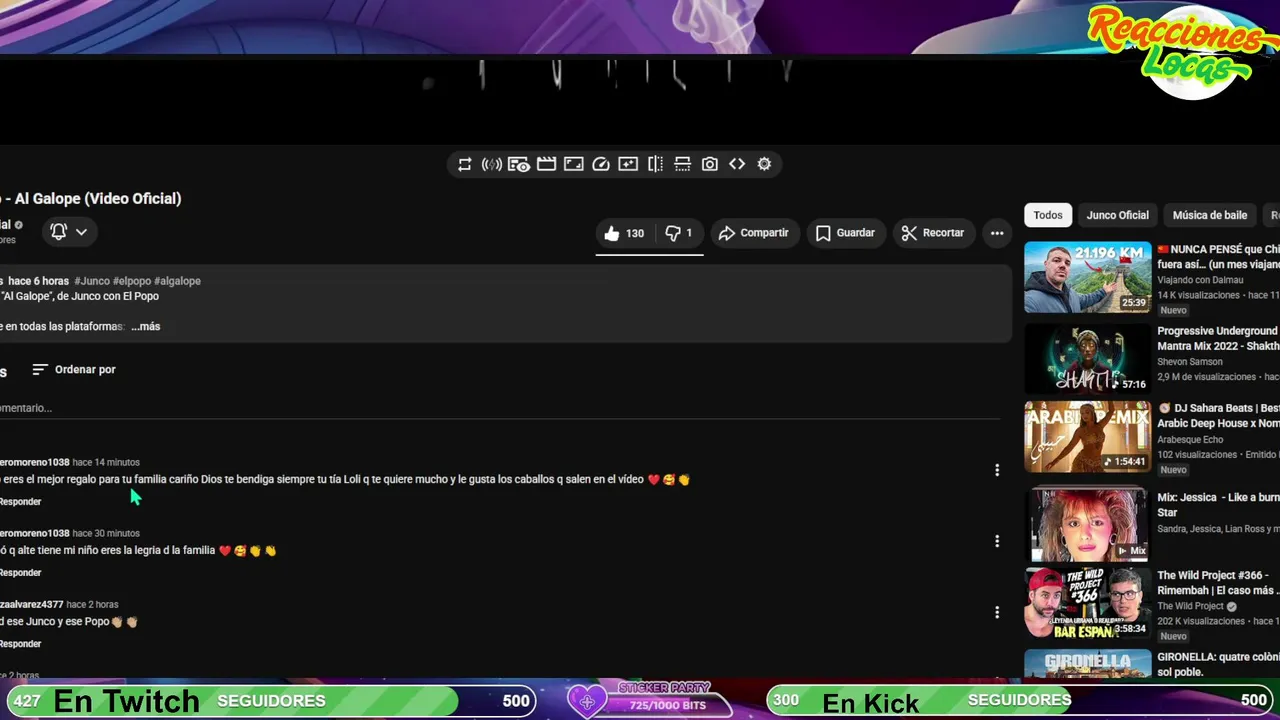Screen dimensions: 1280x720
Task: Click the sparkle video filters icon
Action: pos(628,164)
